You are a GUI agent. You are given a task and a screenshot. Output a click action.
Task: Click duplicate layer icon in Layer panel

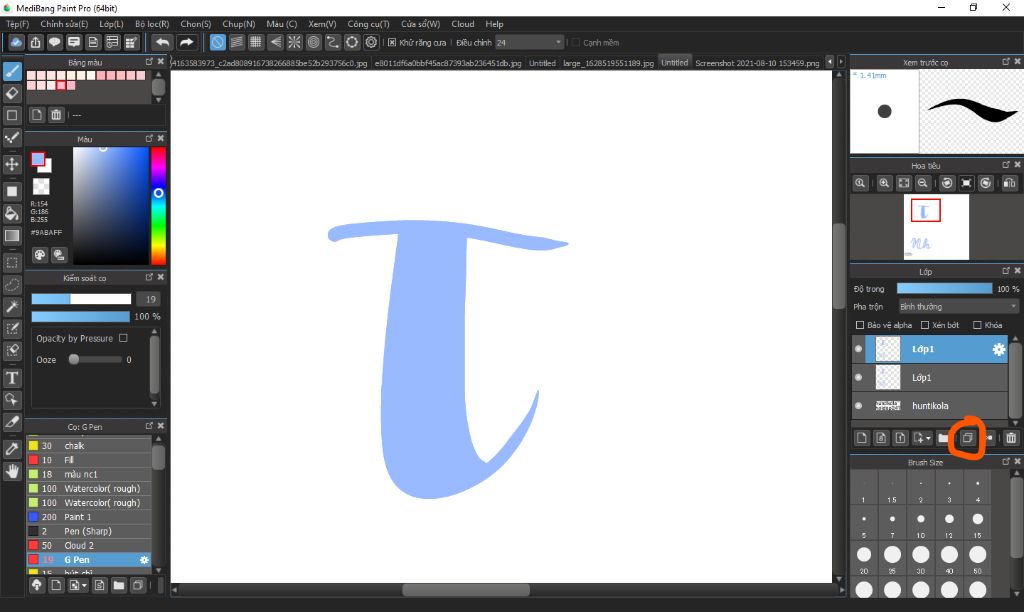pos(967,438)
